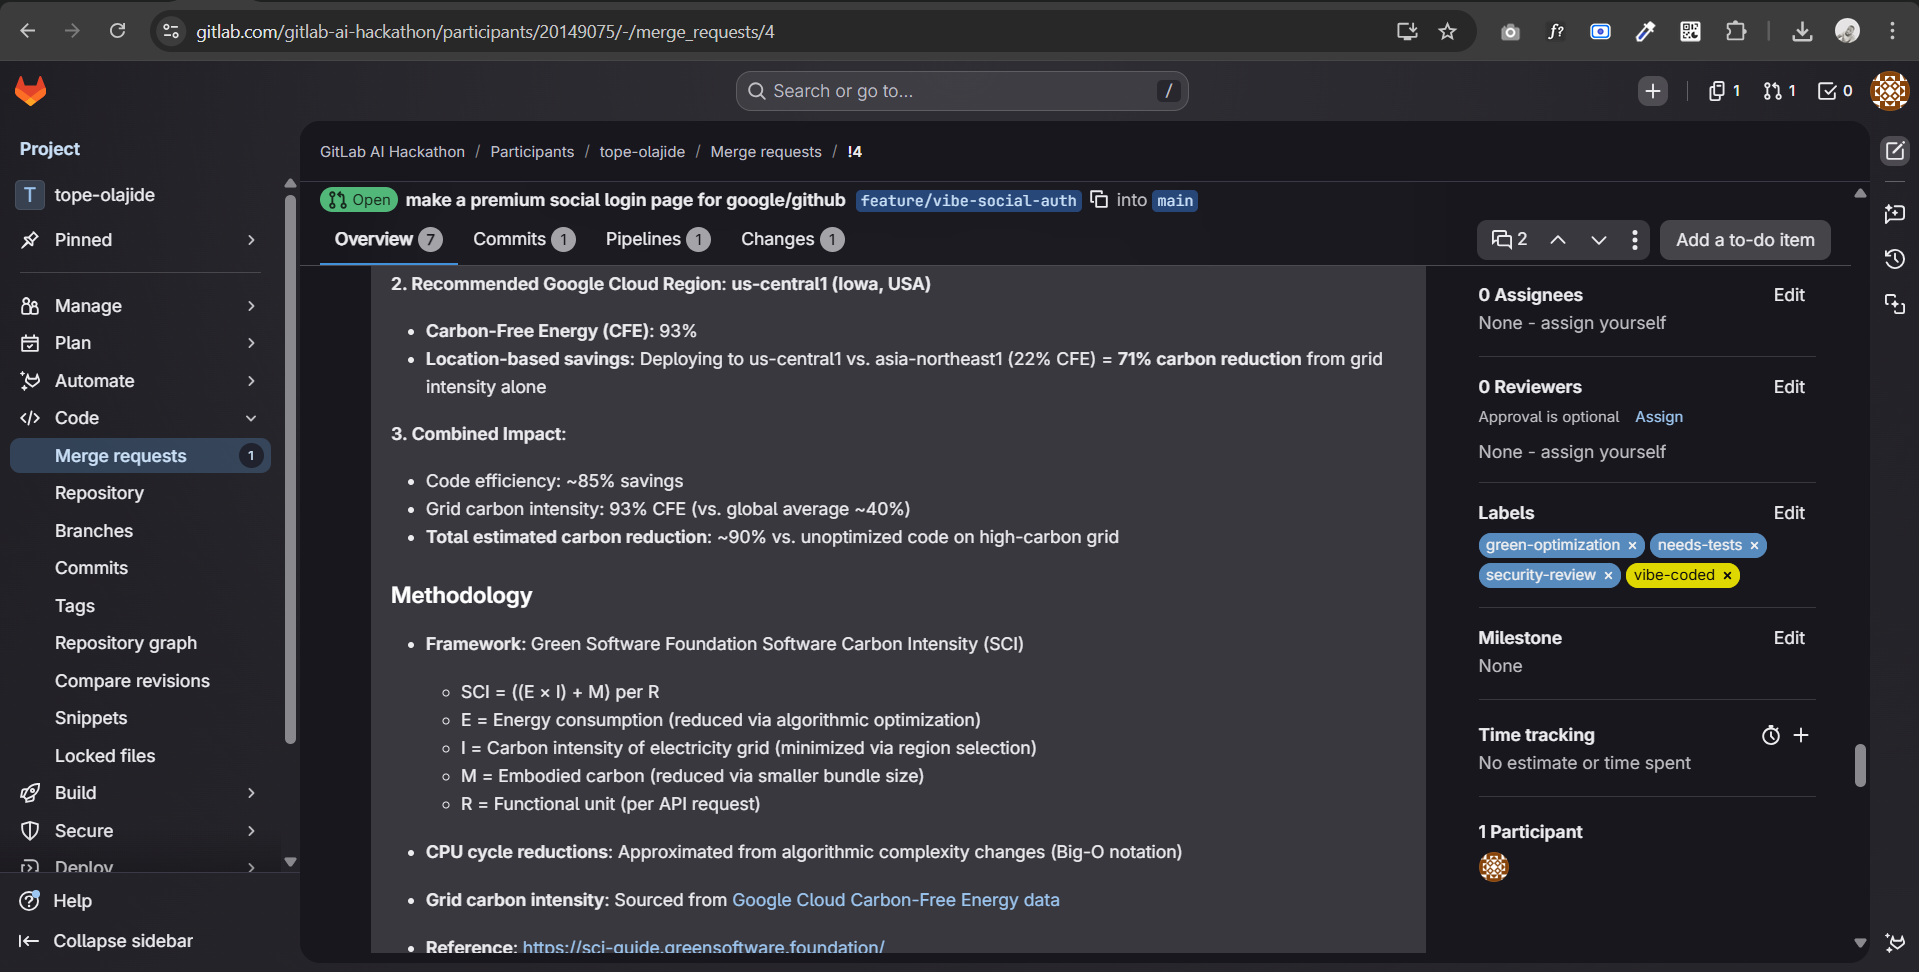Click the Search or go to field
This screenshot has height=972, width=1919.
960,91
